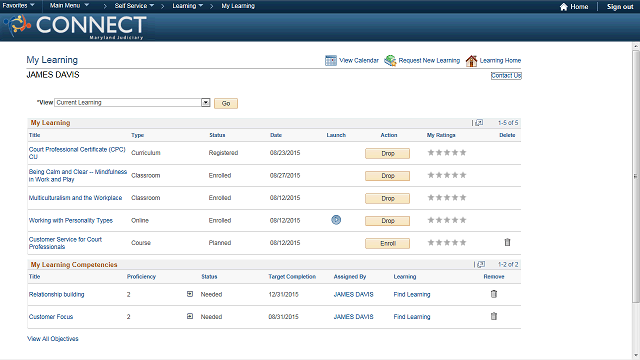Remove the Relationship building competency
This screenshot has width=640, height=360.
coord(494,294)
